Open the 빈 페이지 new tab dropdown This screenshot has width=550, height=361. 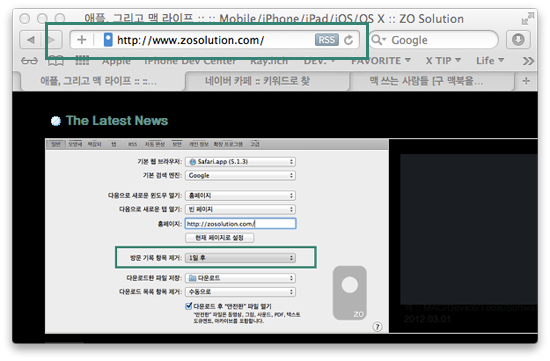240,209
